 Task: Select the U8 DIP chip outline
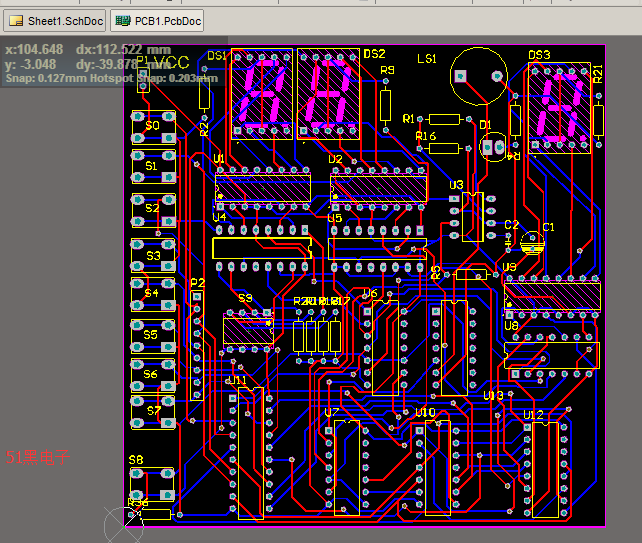[x=552, y=355]
